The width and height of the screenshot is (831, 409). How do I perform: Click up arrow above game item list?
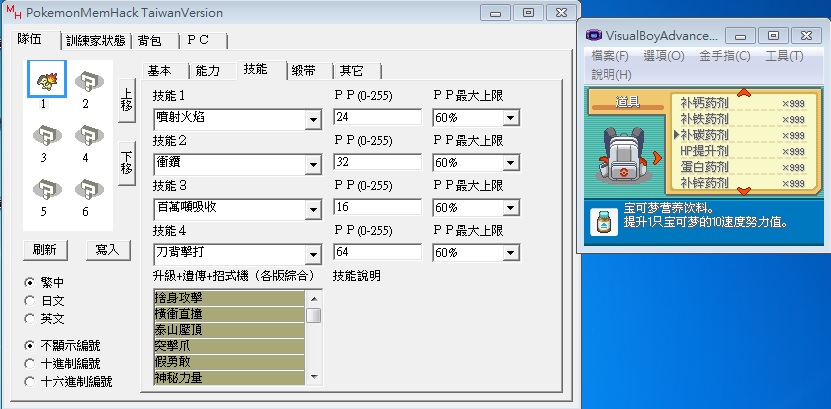click(x=744, y=93)
